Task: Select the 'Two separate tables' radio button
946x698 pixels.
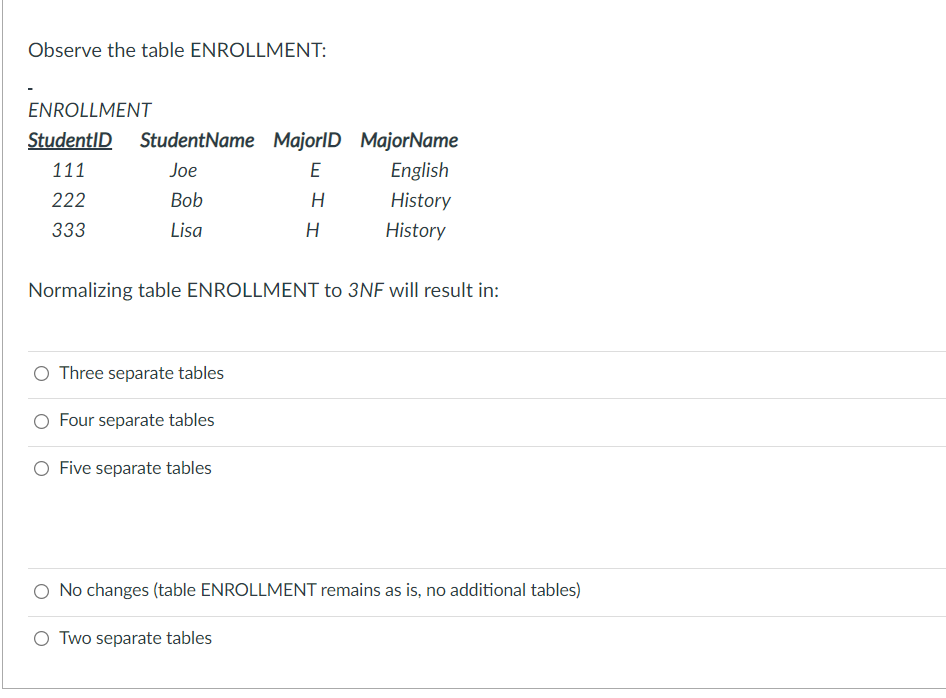Action: pyautogui.click(x=41, y=638)
